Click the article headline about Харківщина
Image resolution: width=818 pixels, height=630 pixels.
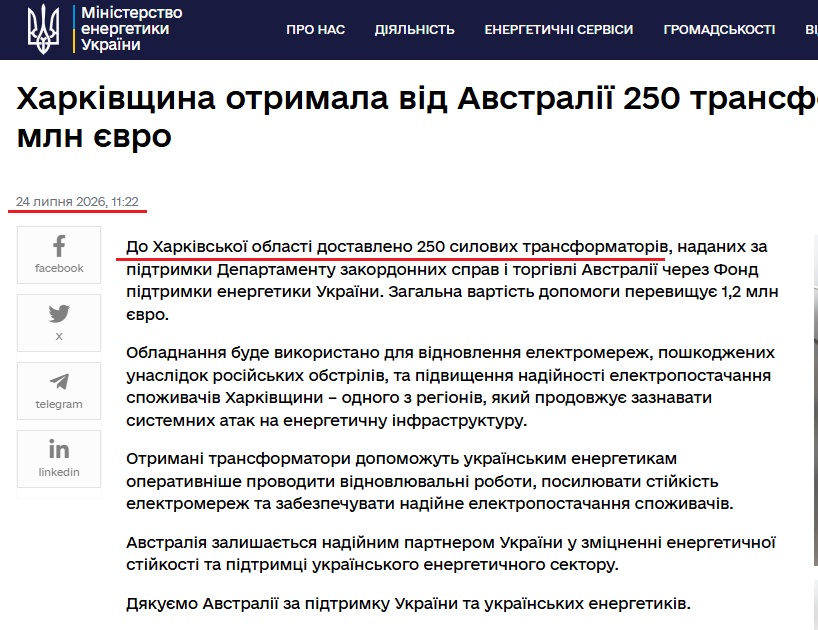[x=417, y=117]
